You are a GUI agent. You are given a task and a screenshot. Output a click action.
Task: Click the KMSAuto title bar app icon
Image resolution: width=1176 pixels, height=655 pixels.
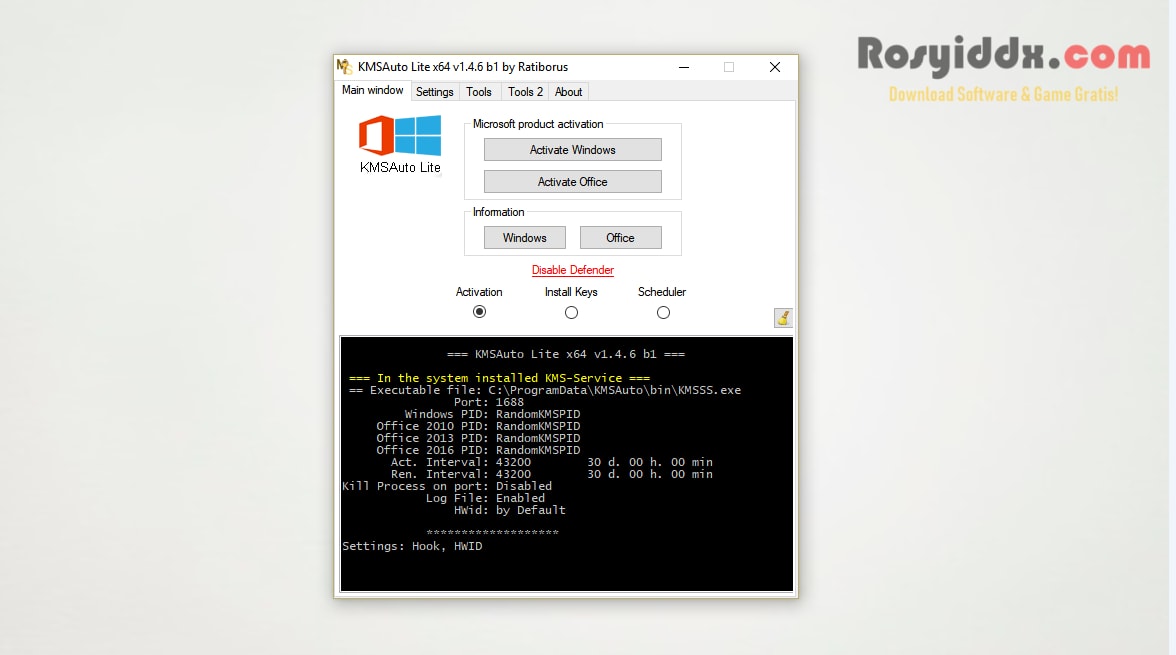(344, 67)
